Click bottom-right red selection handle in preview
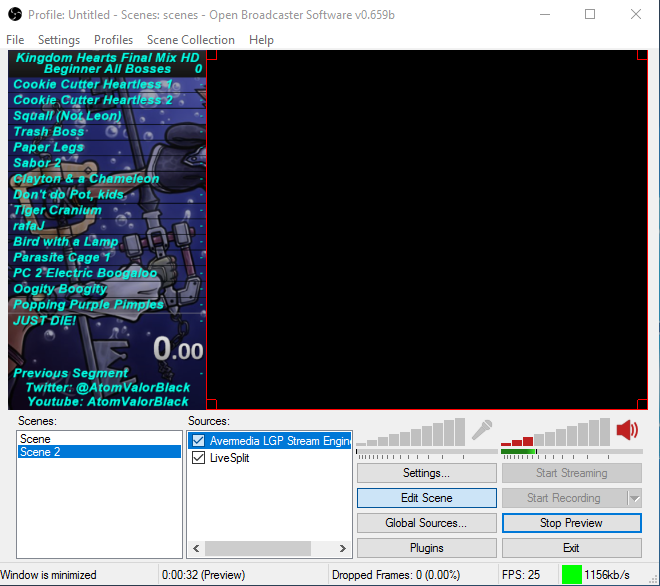The width and height of the screenshot is (660, 586). [642, 404]
